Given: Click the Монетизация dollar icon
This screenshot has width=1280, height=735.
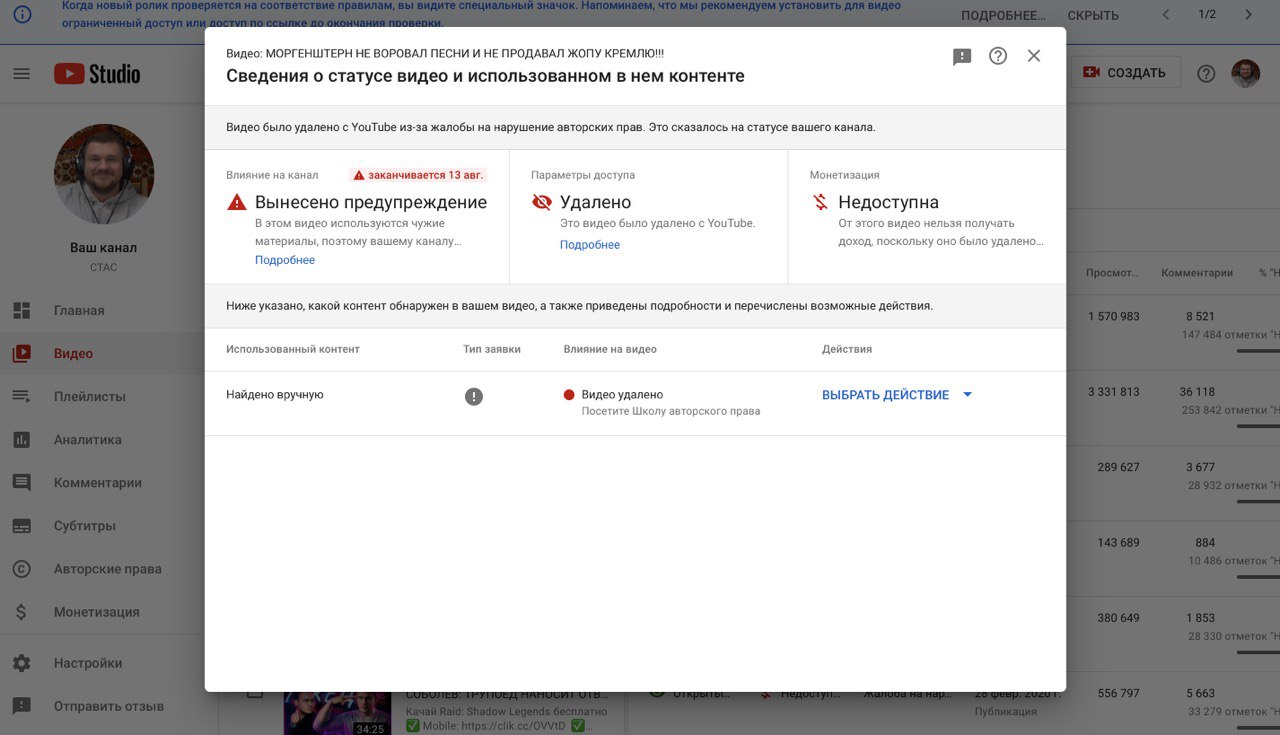Looking at the screenshot, I should click(x=21, y=612).
